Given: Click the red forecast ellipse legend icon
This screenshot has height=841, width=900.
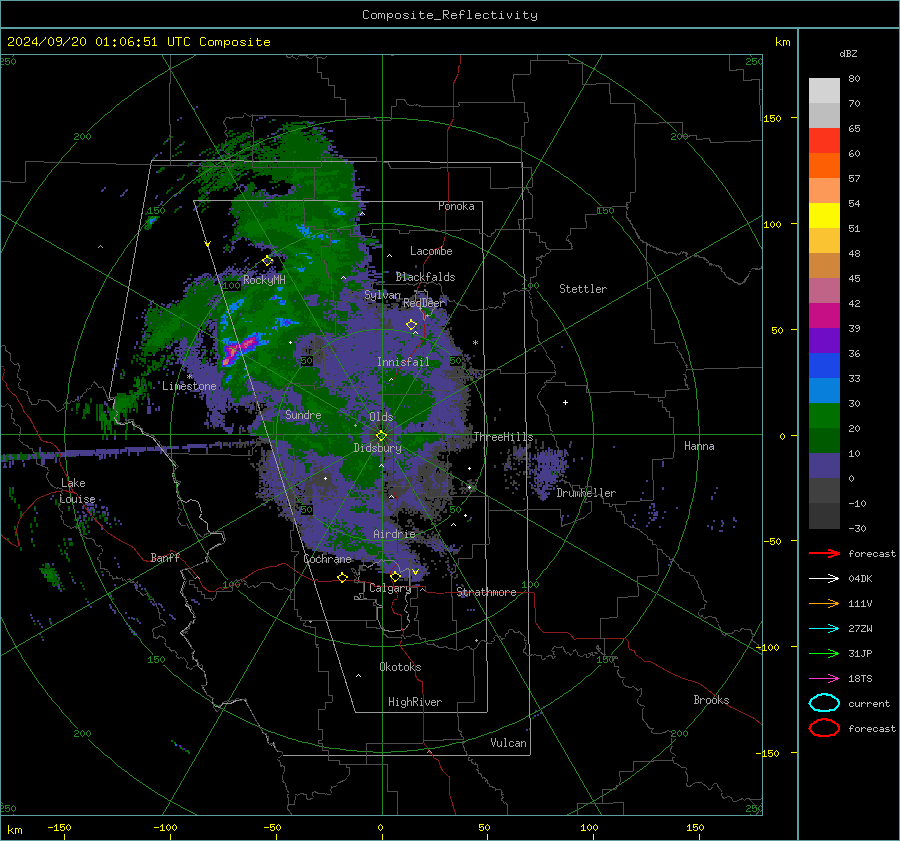Looking at the screenshot, I should coord(824,728).
